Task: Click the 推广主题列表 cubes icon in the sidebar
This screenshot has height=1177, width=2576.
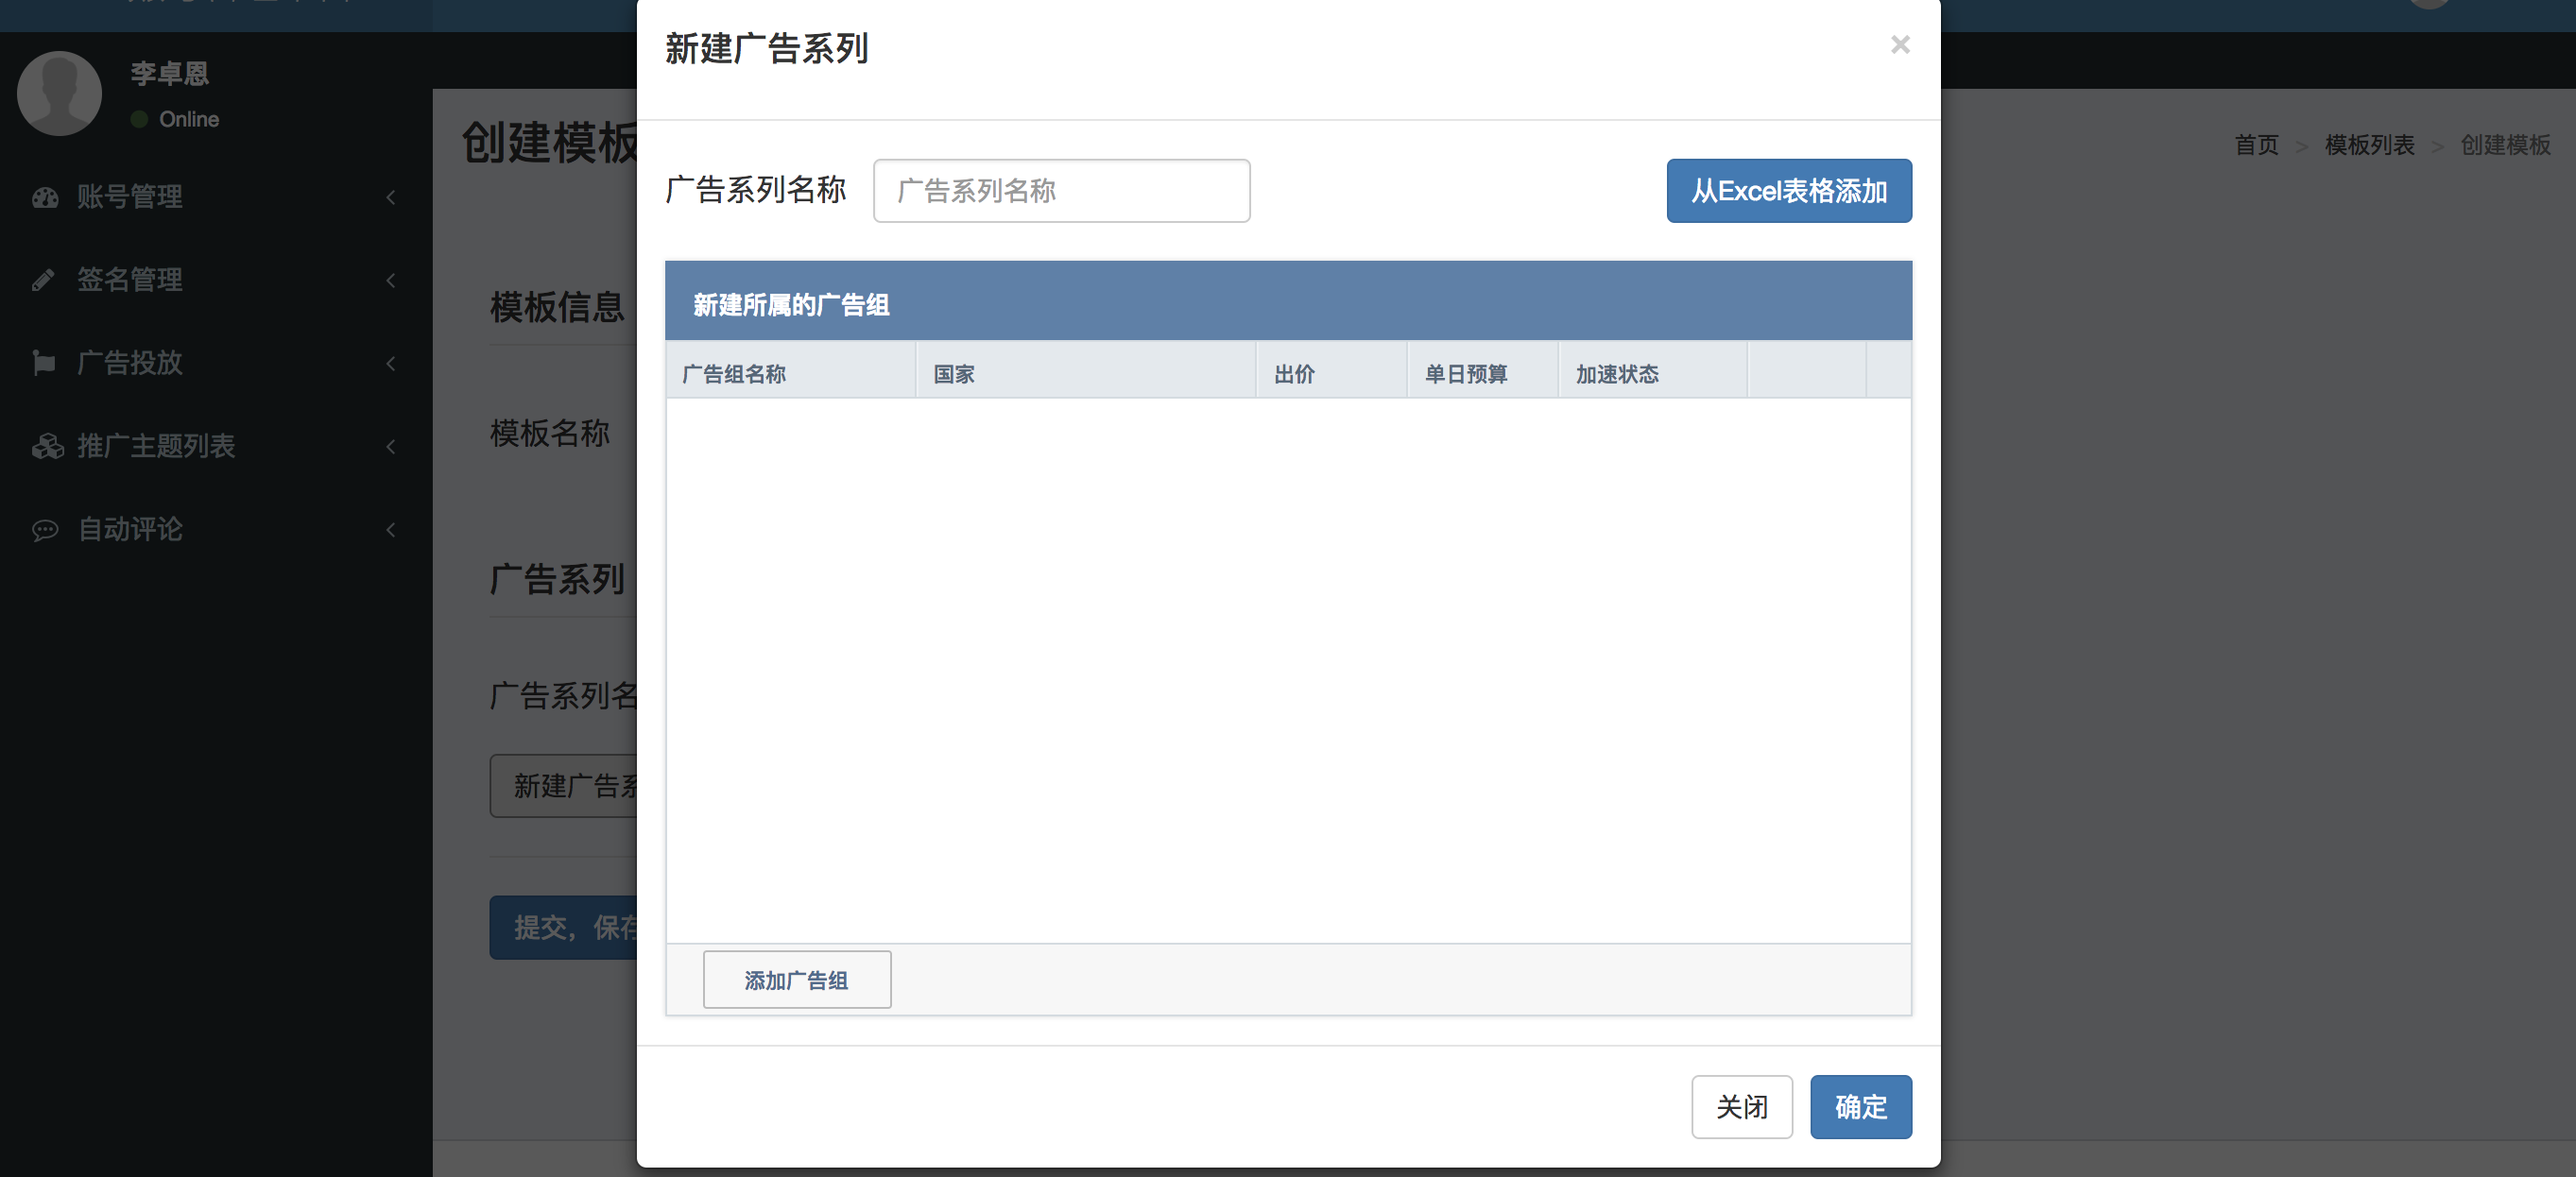Action: (47, 446)
